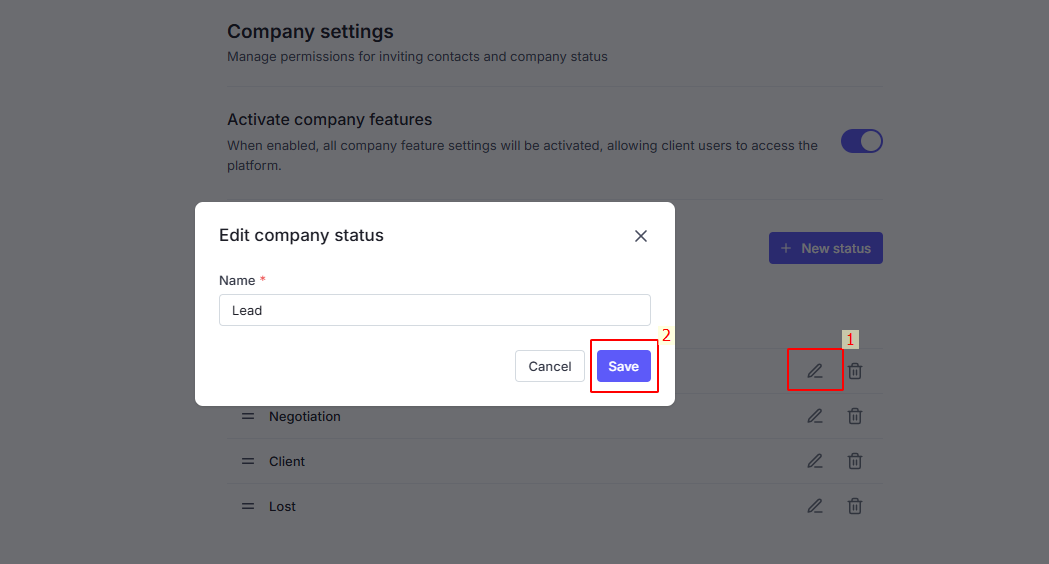Screen dimensions: 1049x564
Task: Select the drag handle beside Lost
Action: pos(248,506)
